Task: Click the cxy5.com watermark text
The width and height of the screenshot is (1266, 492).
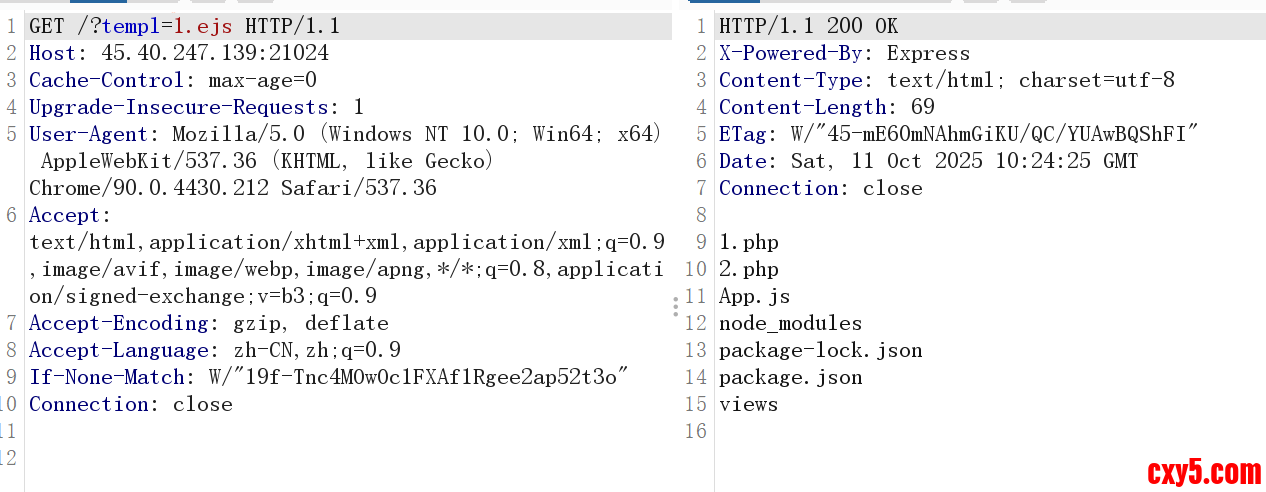Action: [x=1203, y=472]
